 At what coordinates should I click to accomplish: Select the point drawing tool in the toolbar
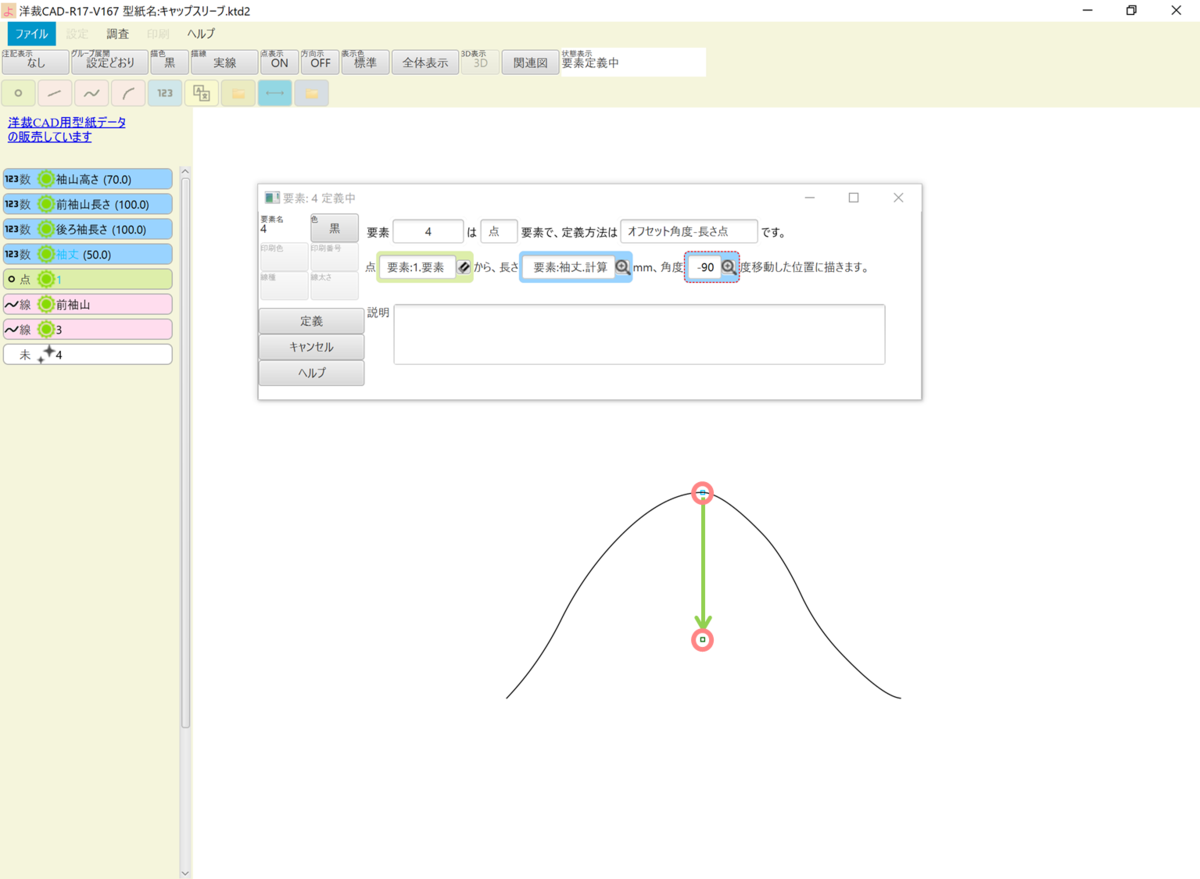[18, 92]
